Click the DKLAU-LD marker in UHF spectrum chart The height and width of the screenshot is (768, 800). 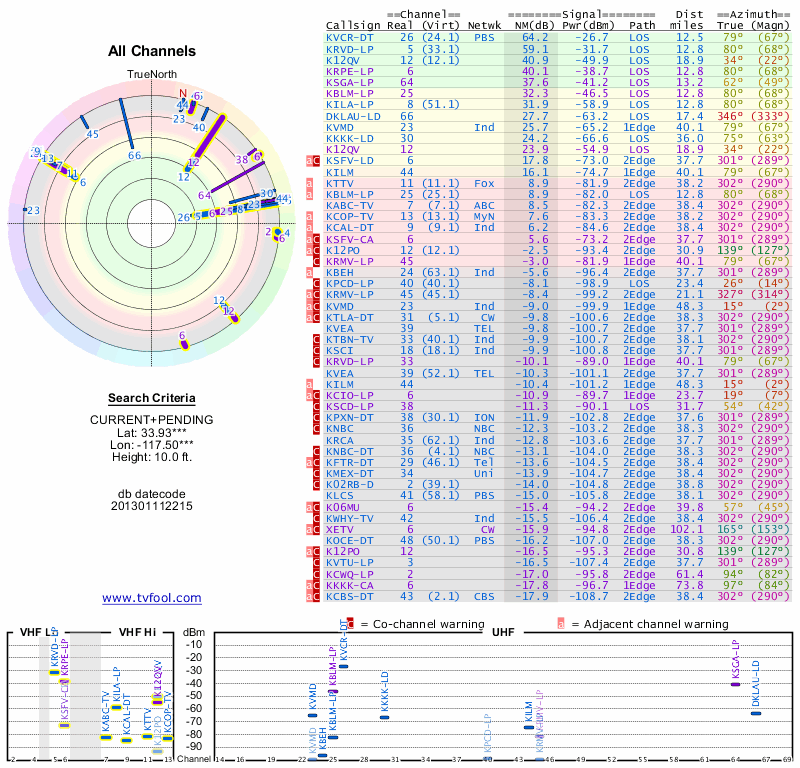coord(756,713)
